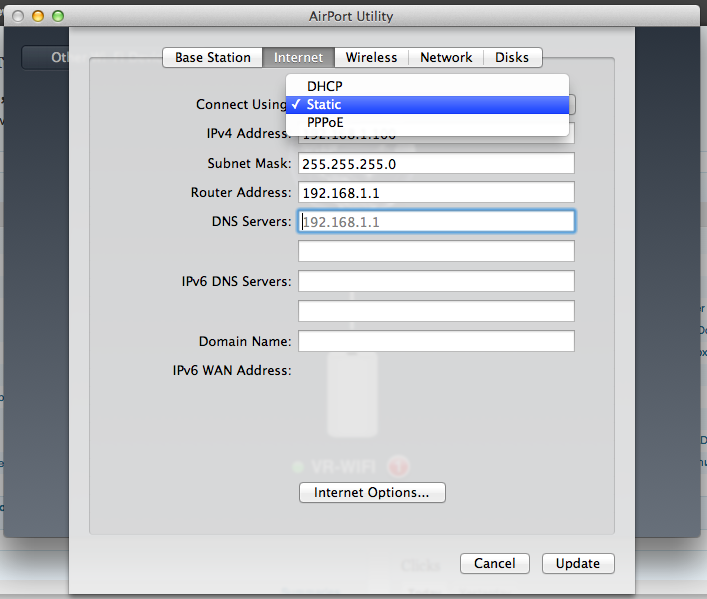The width and height of the screenshot is (707, 599).
Task: Click the second IPv6 DNS Servers field
Action: pyautogui.click(x=436, y=311)
